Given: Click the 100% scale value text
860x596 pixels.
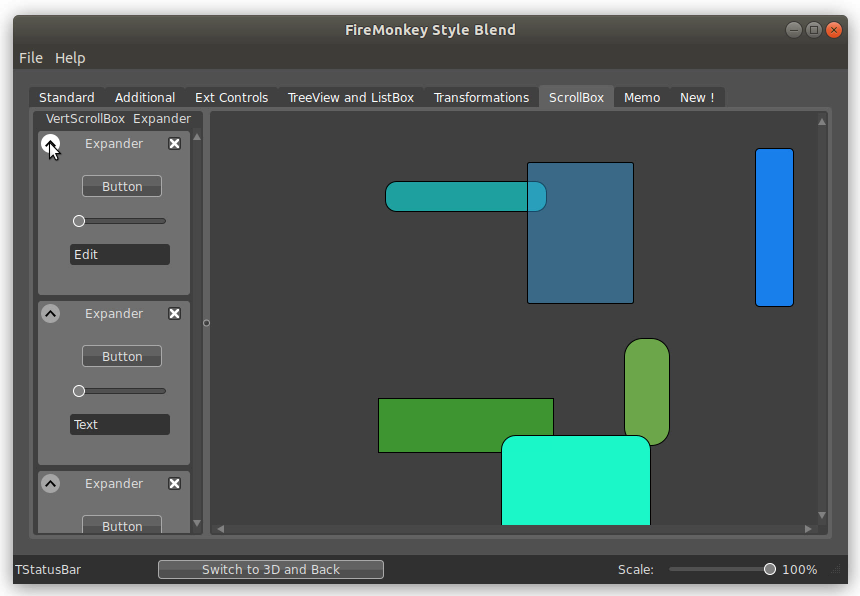Looking at the screenshot, I should [800, 570].
